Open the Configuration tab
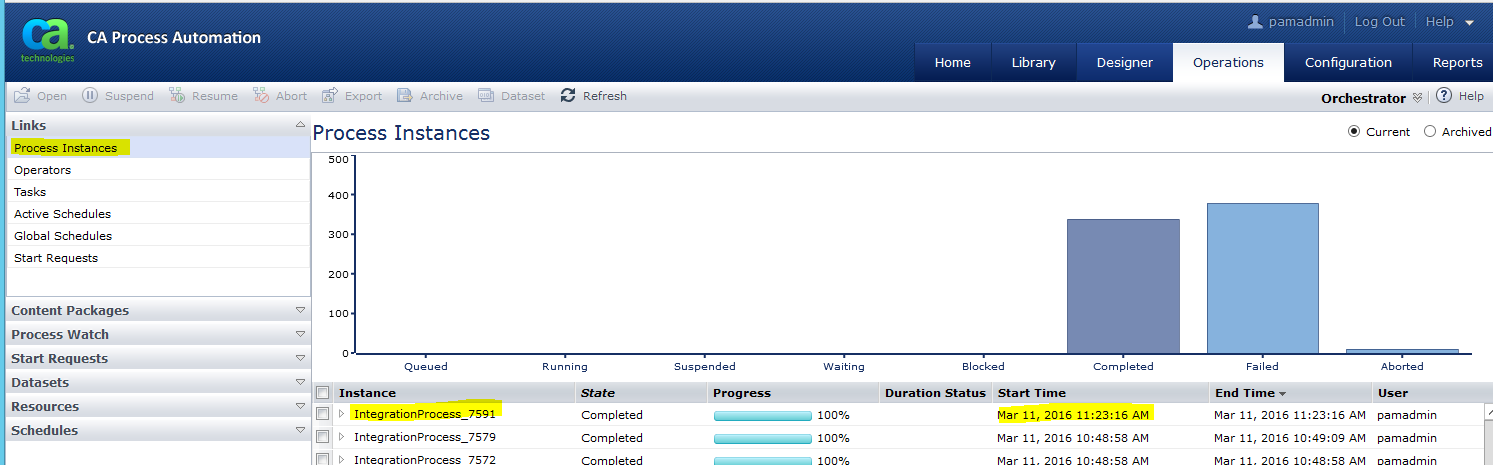Viewport: 1493px width, 465px height. tap(1347, 62)
